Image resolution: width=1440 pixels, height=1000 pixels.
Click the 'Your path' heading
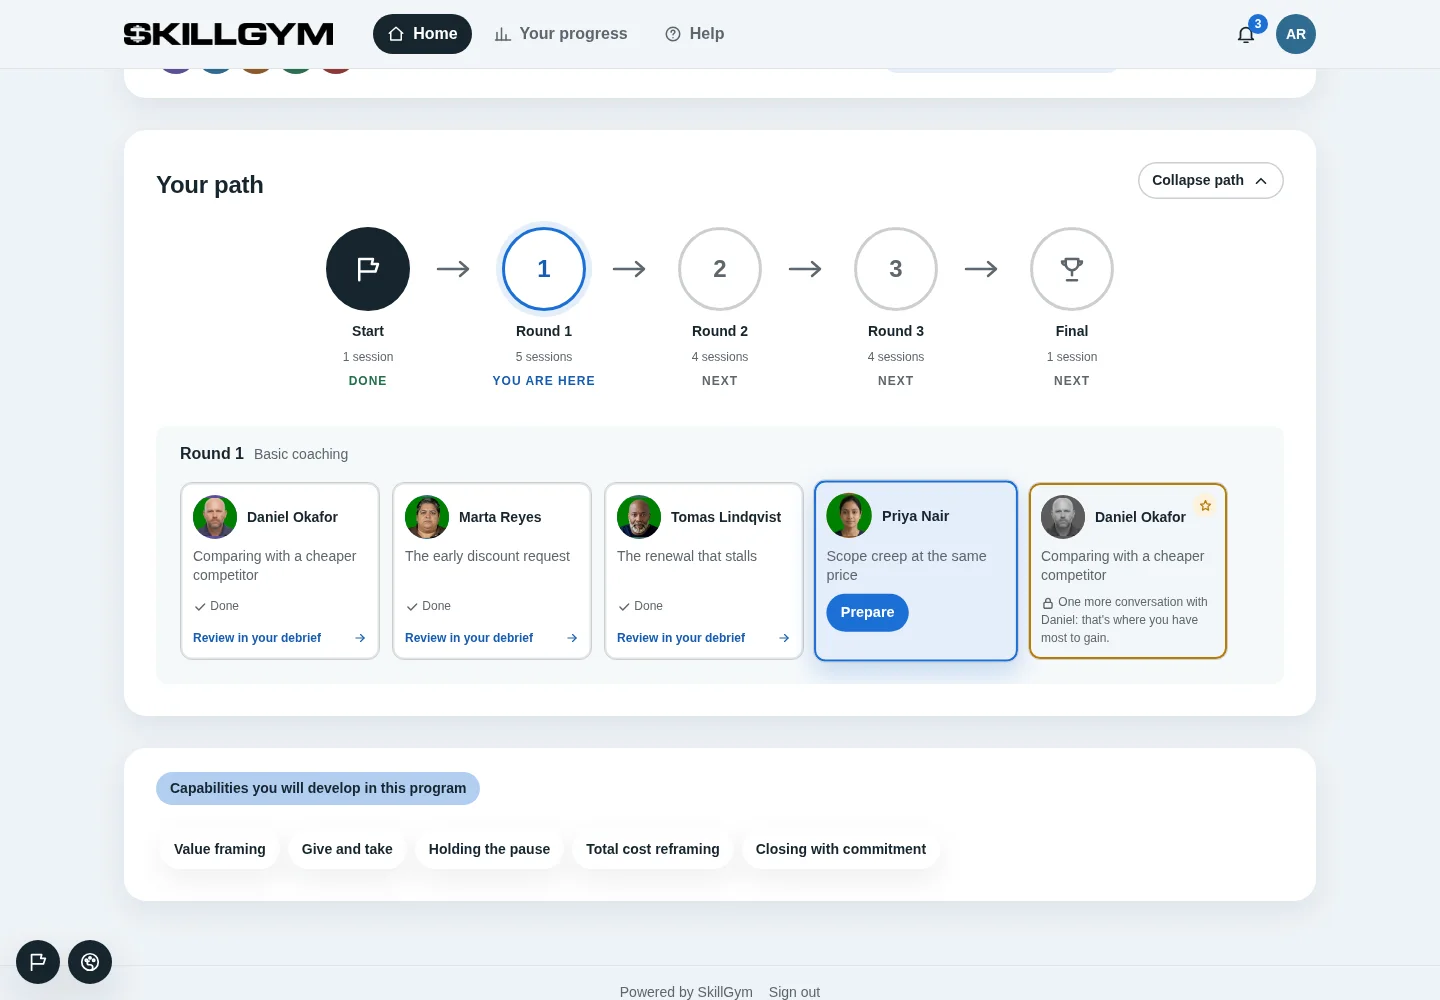coord(210,185)
